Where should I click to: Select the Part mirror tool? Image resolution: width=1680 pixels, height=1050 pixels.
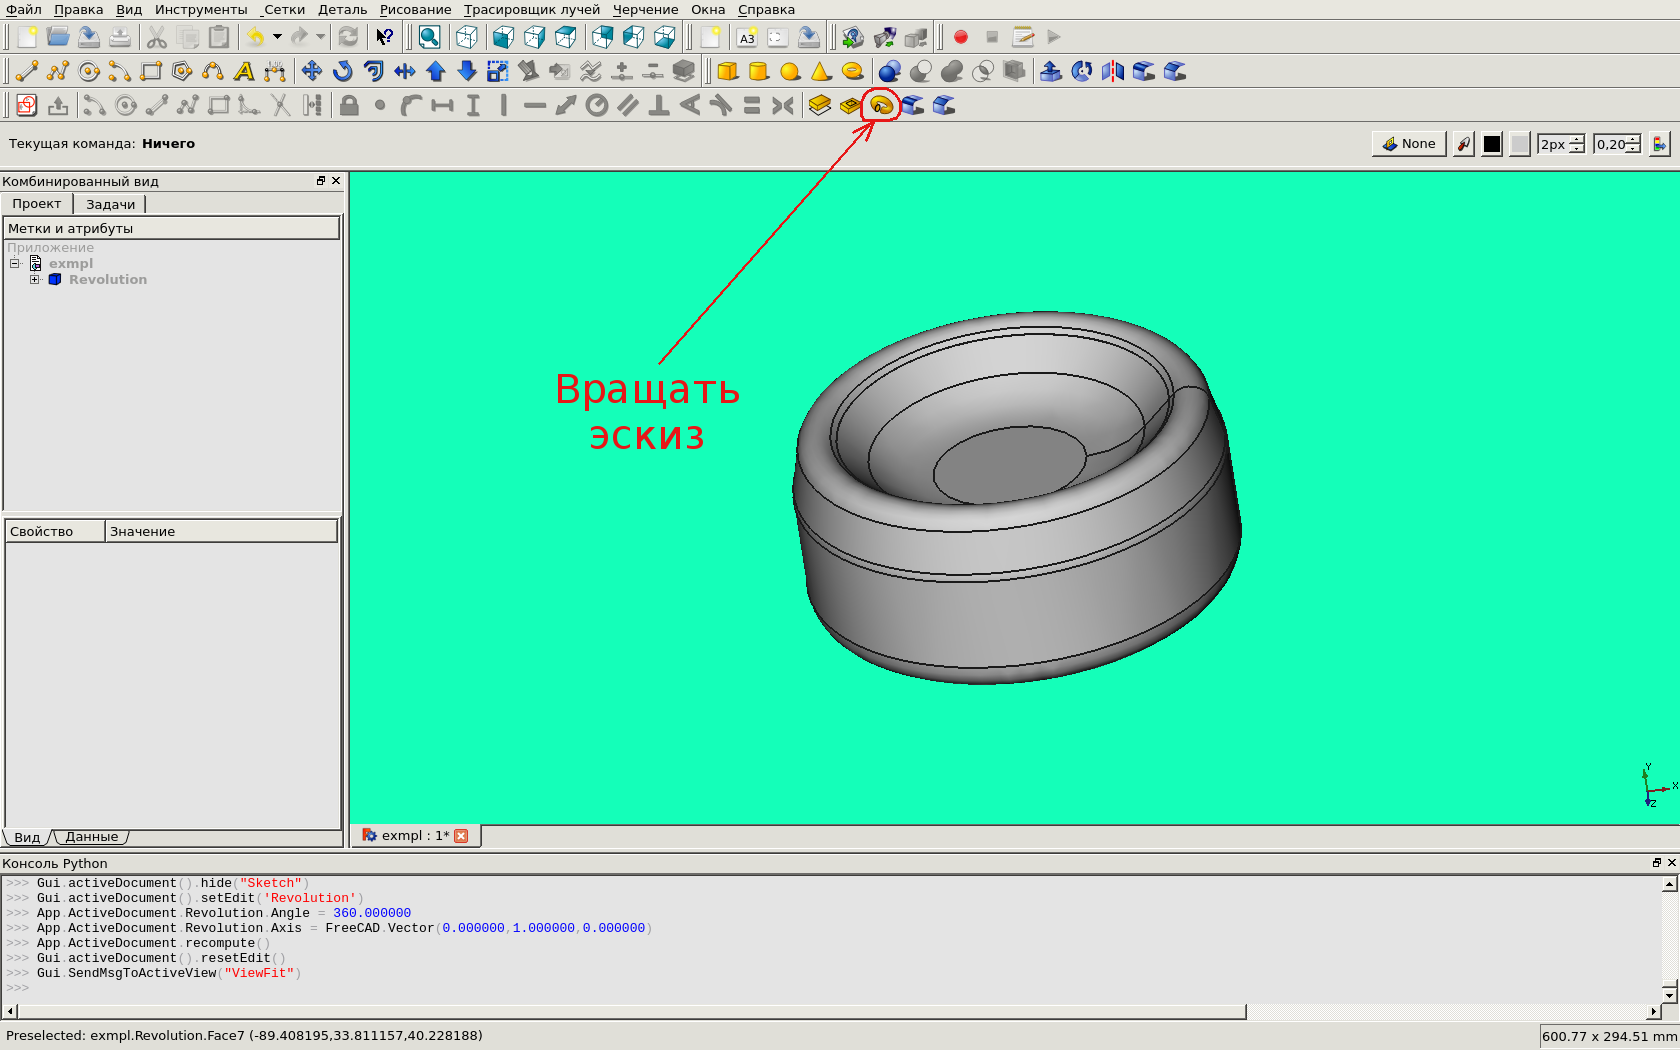pos(1112,71)
